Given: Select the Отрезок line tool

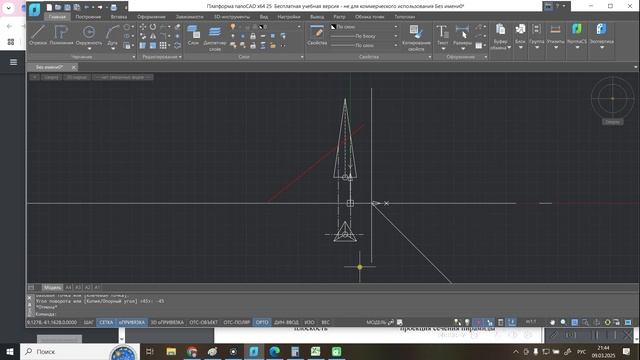Looking at the screenshot, I should (38, 35).
